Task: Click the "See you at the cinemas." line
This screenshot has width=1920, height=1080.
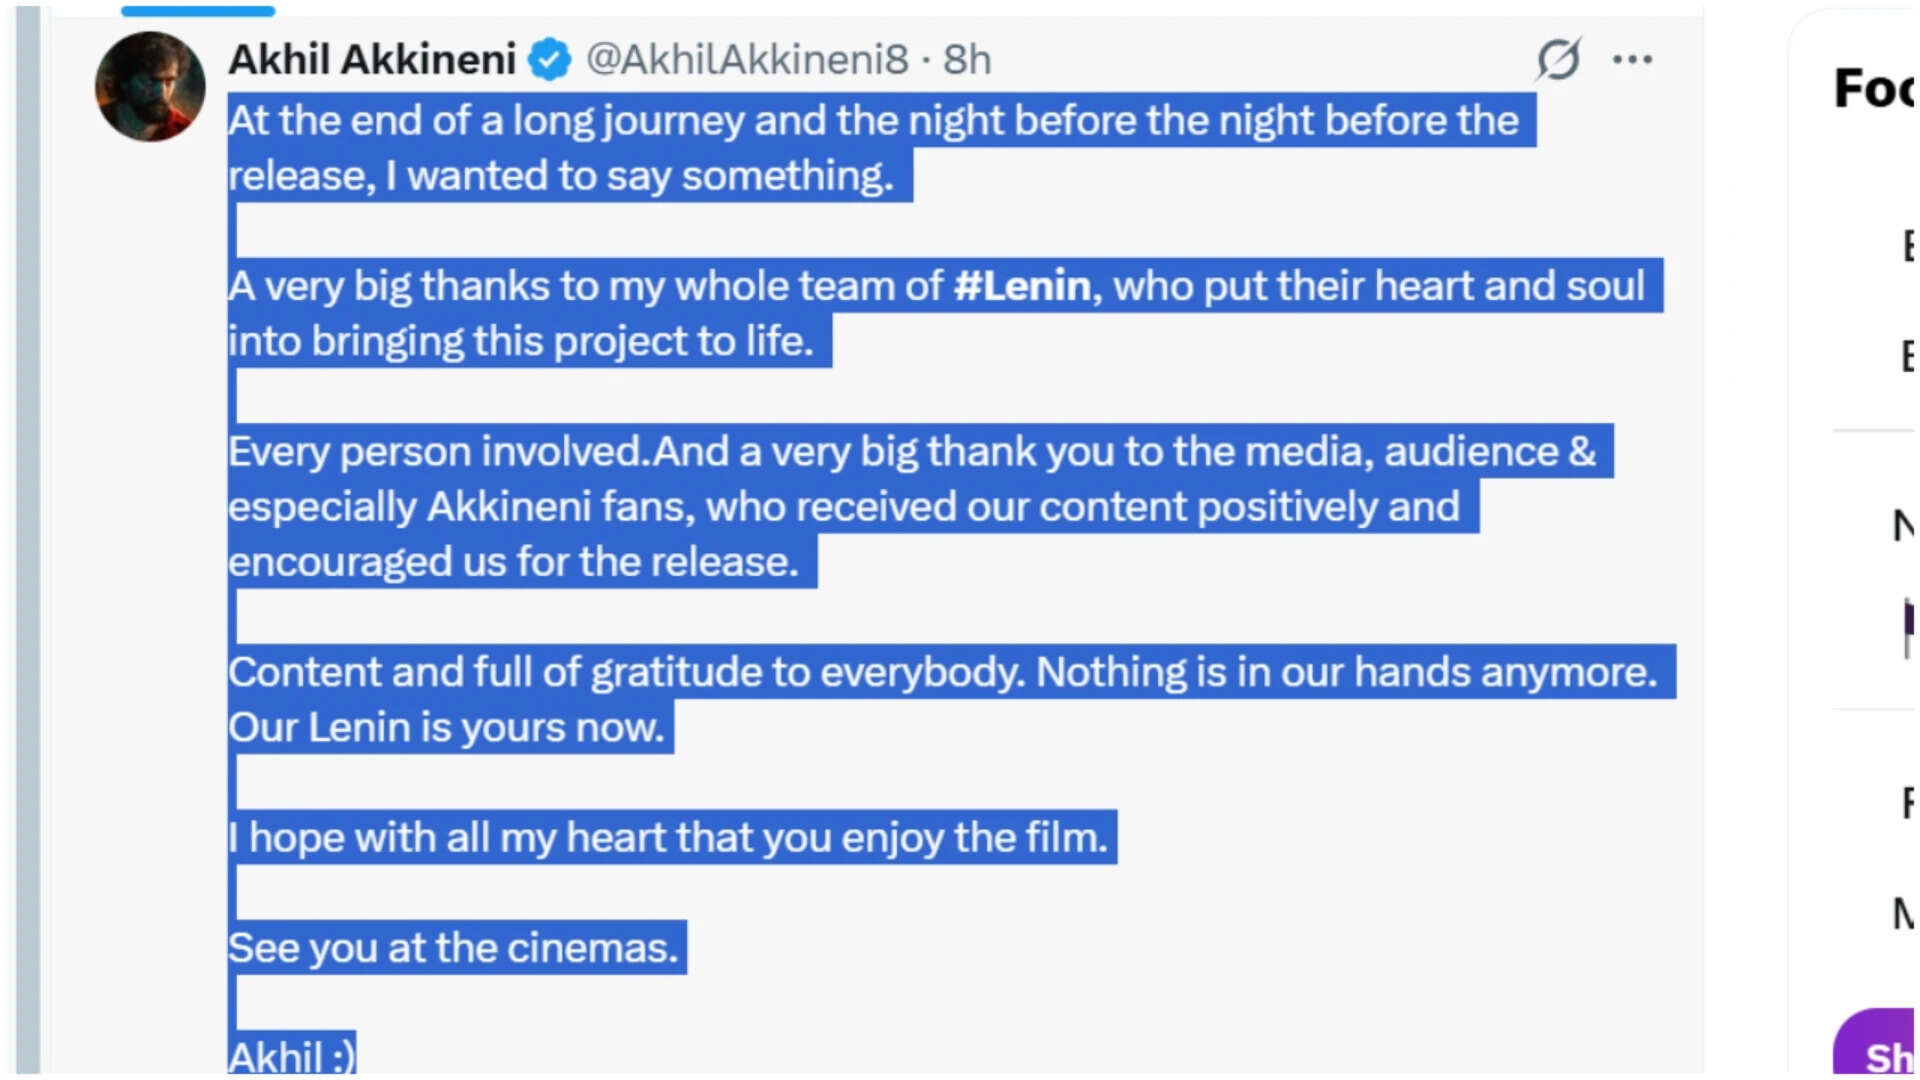Action: (x=453, y=947)
